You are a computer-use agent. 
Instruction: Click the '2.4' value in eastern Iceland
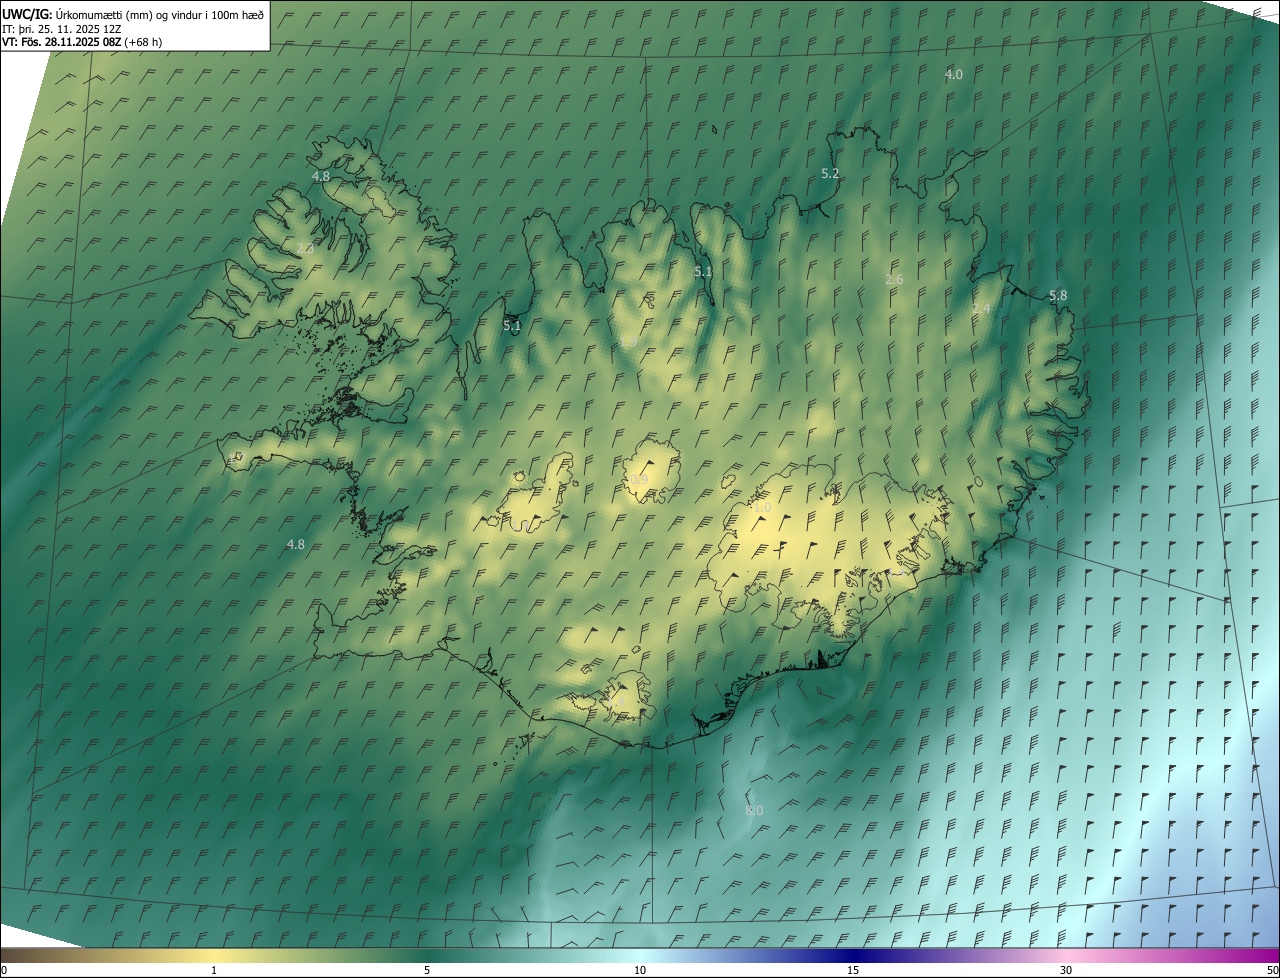pos(981,309)
